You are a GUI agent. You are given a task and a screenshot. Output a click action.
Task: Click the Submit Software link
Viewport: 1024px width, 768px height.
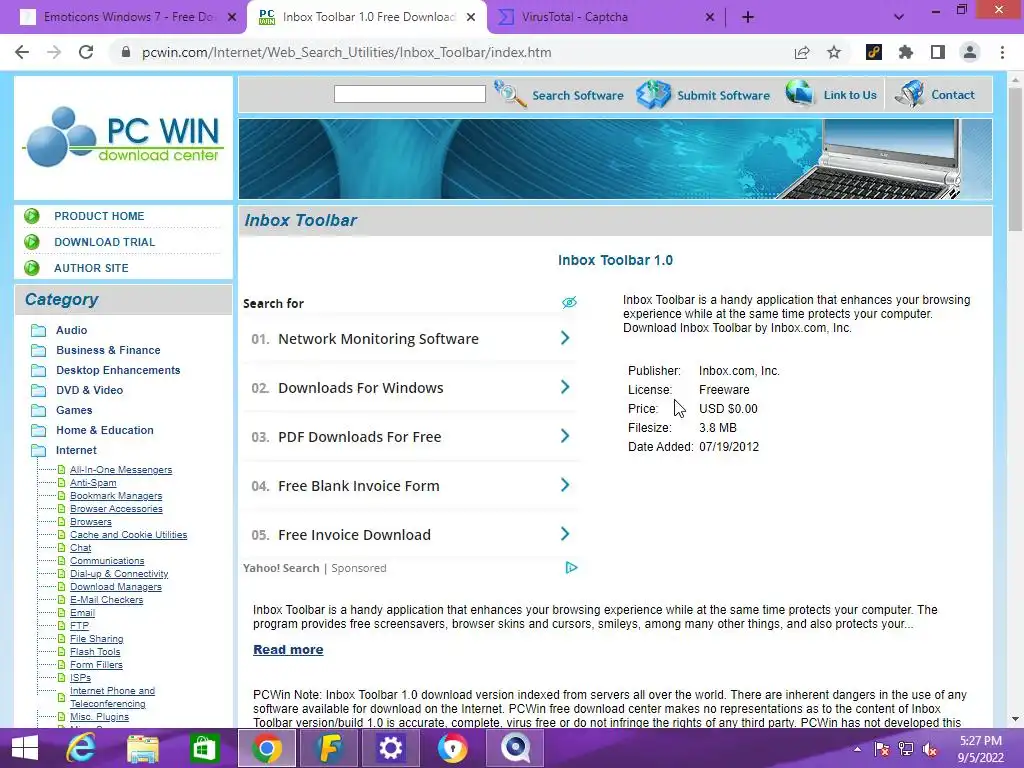pos(724,95)
